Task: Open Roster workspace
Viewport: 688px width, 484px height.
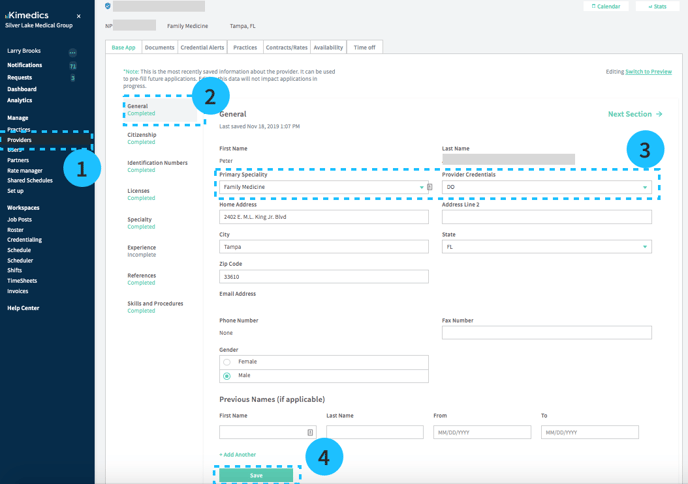Action: [15, 230]
